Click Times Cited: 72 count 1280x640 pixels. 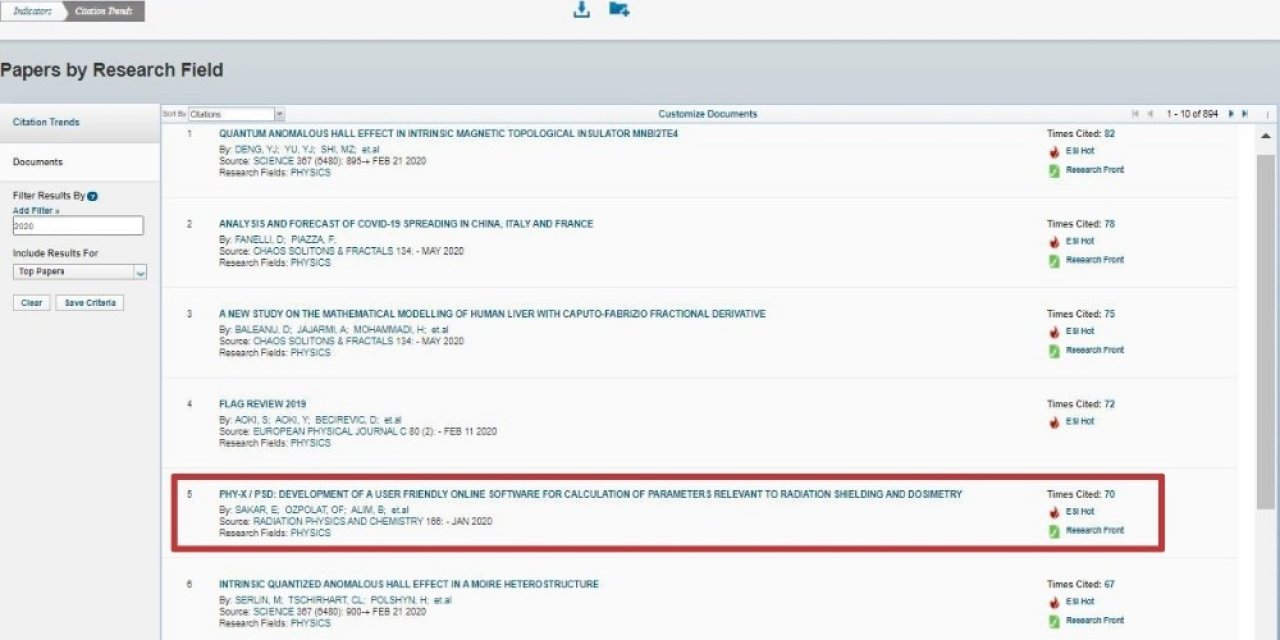tap(1081, 404)
